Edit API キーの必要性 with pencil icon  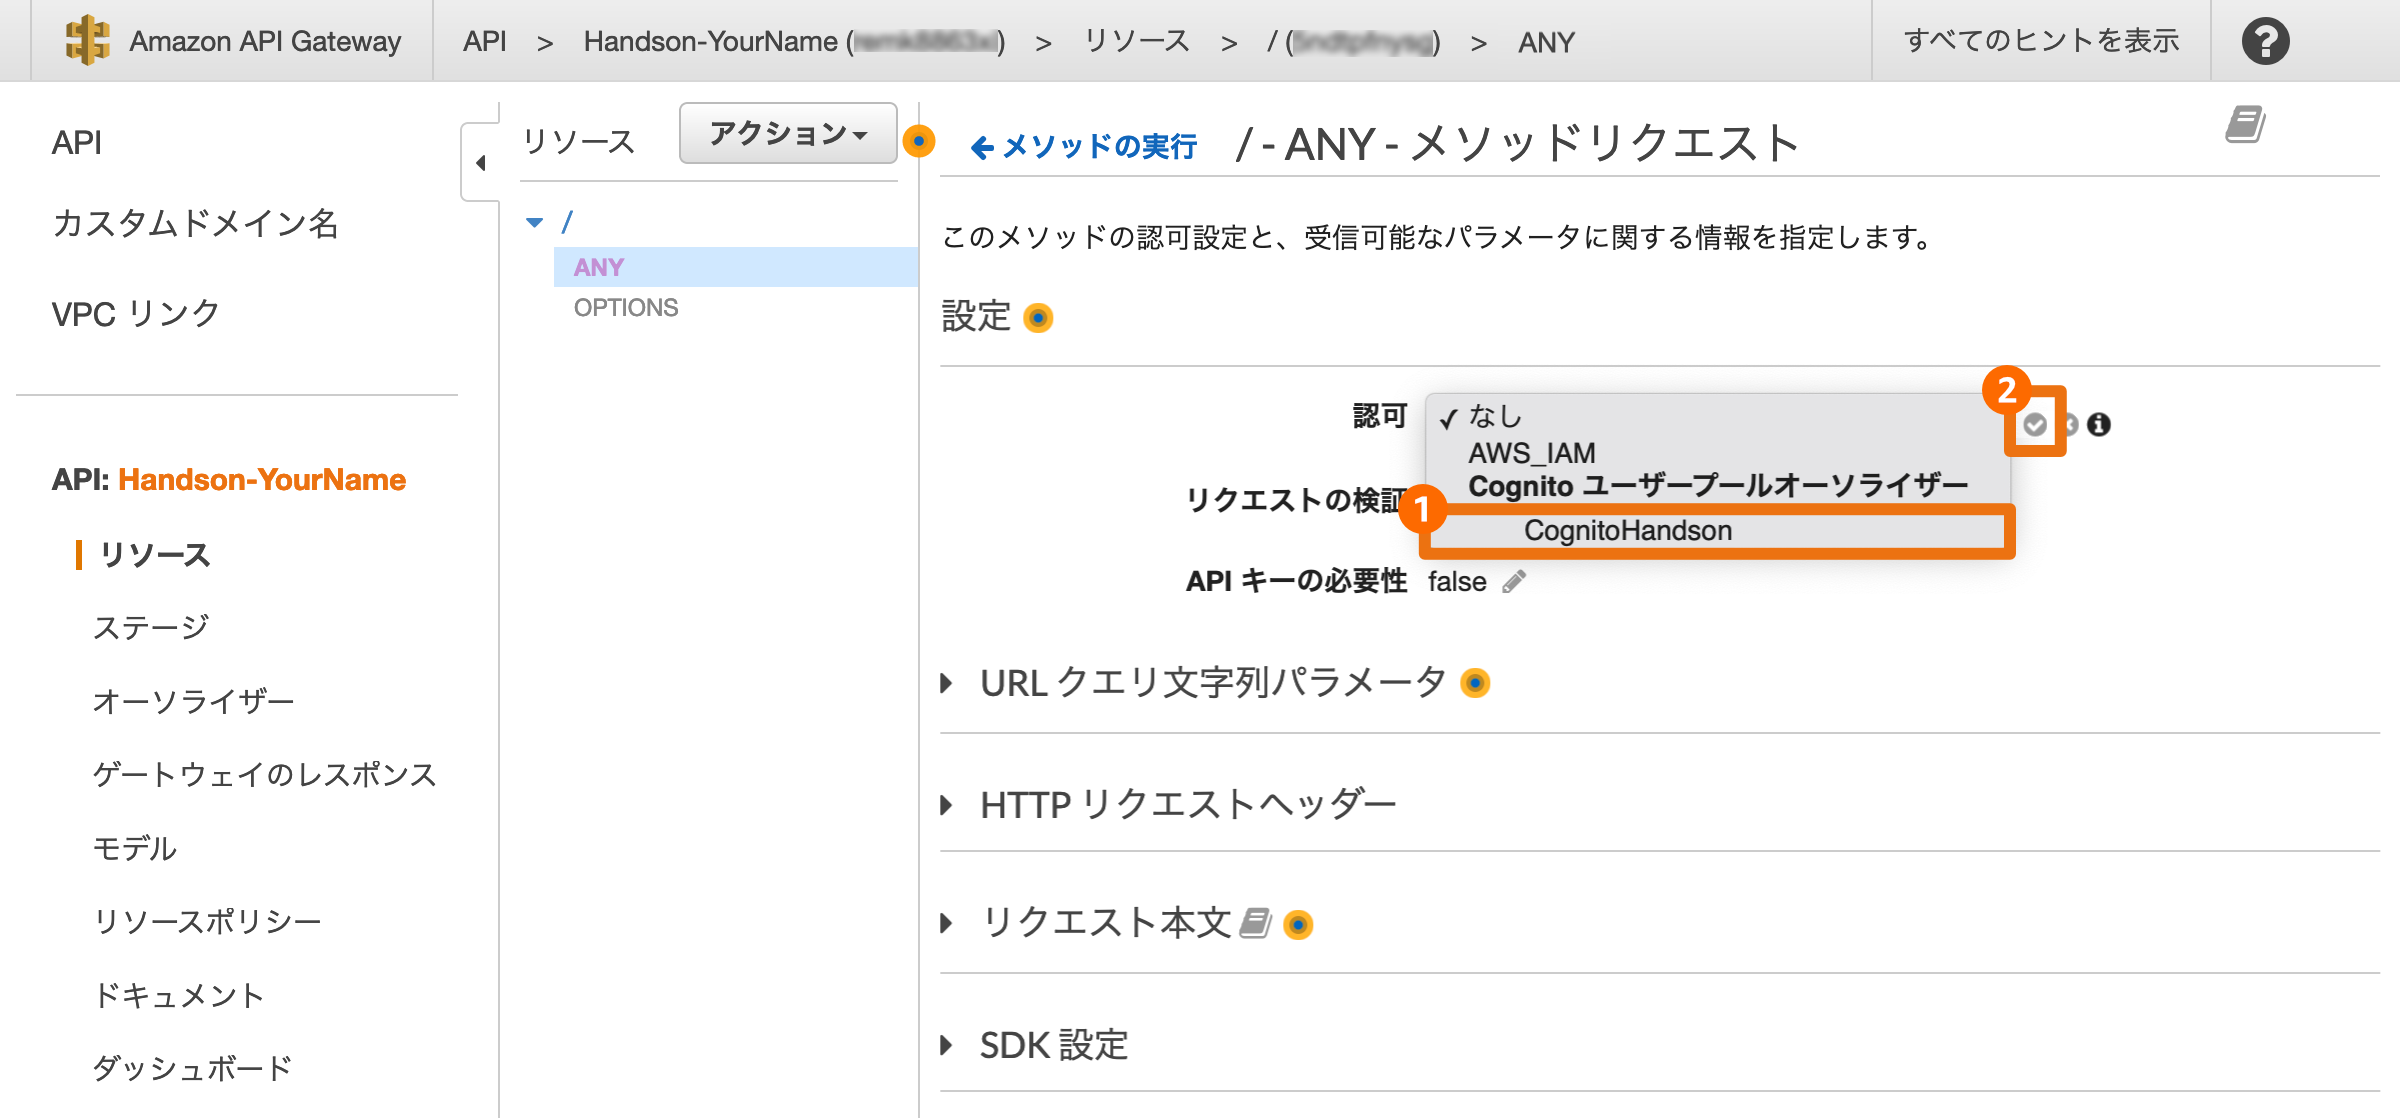1514,581
